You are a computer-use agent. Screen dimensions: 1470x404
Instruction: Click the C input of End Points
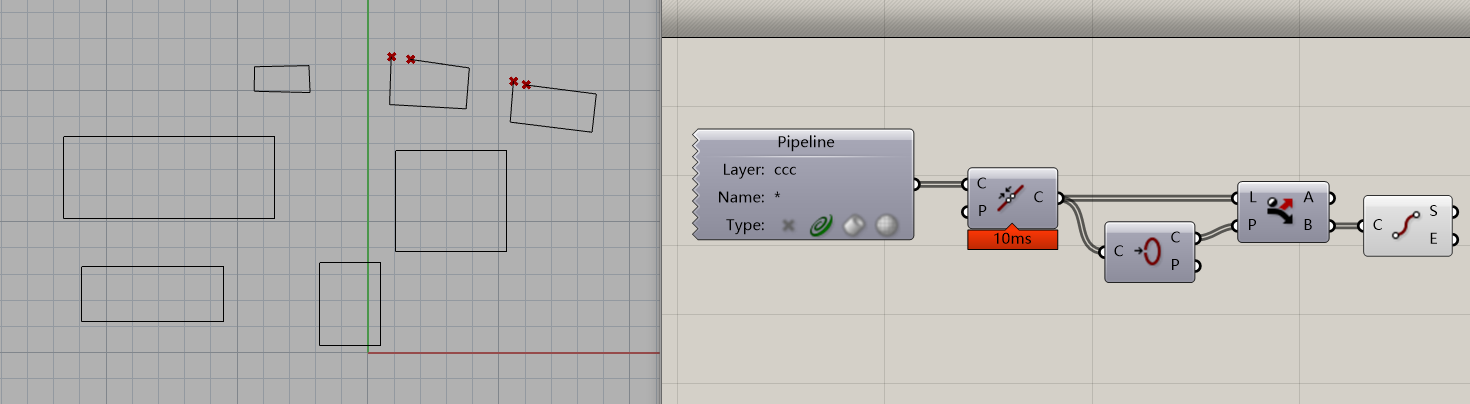point(1377,225)
